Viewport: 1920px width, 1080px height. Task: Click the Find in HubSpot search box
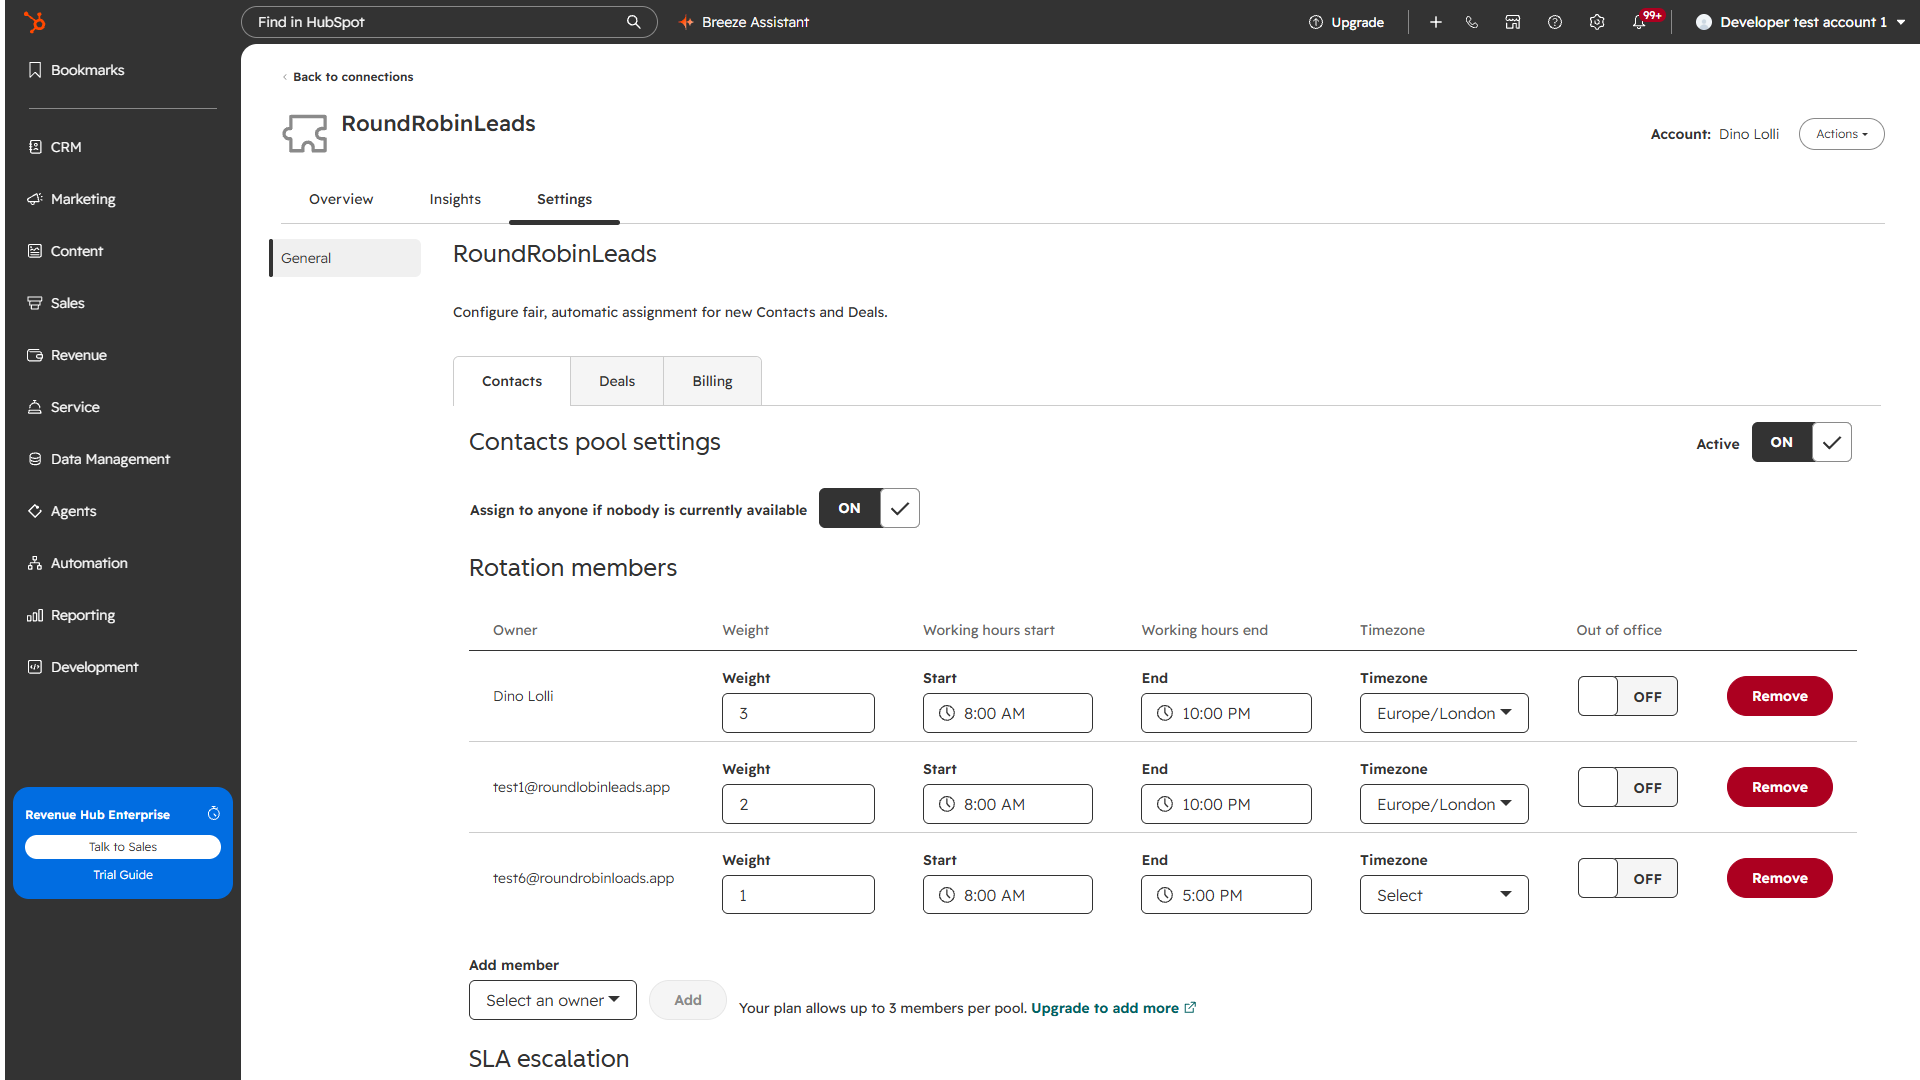(x=449, y=22)
